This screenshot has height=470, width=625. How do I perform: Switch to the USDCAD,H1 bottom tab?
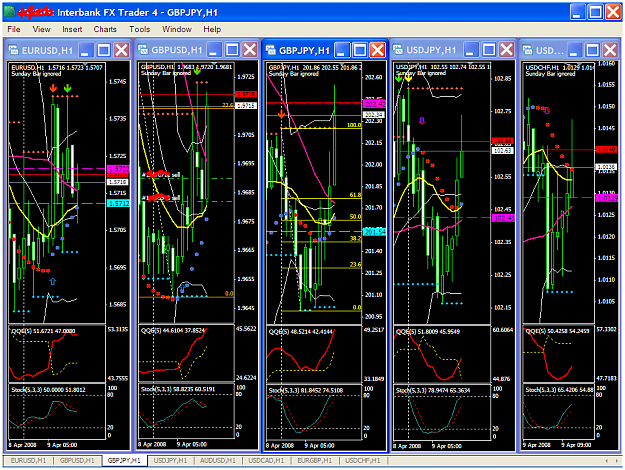click(x=266, y=460)
